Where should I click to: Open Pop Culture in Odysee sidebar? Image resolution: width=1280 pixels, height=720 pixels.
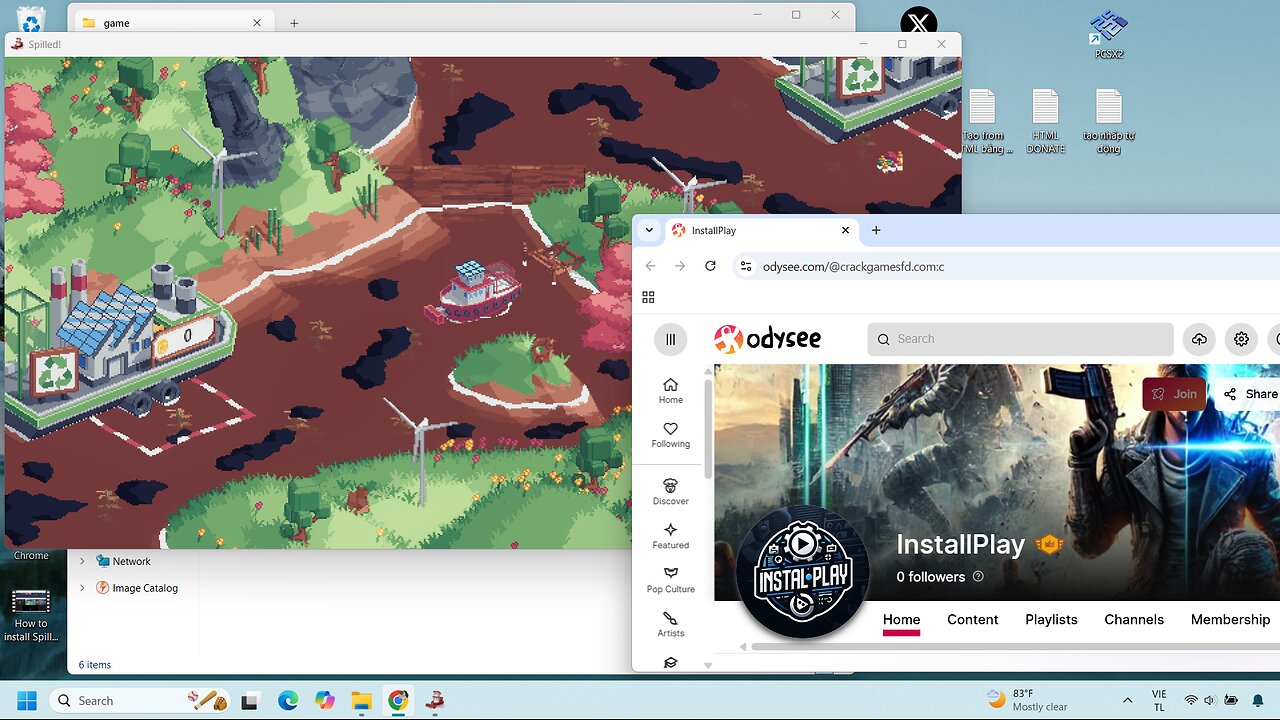670,580
